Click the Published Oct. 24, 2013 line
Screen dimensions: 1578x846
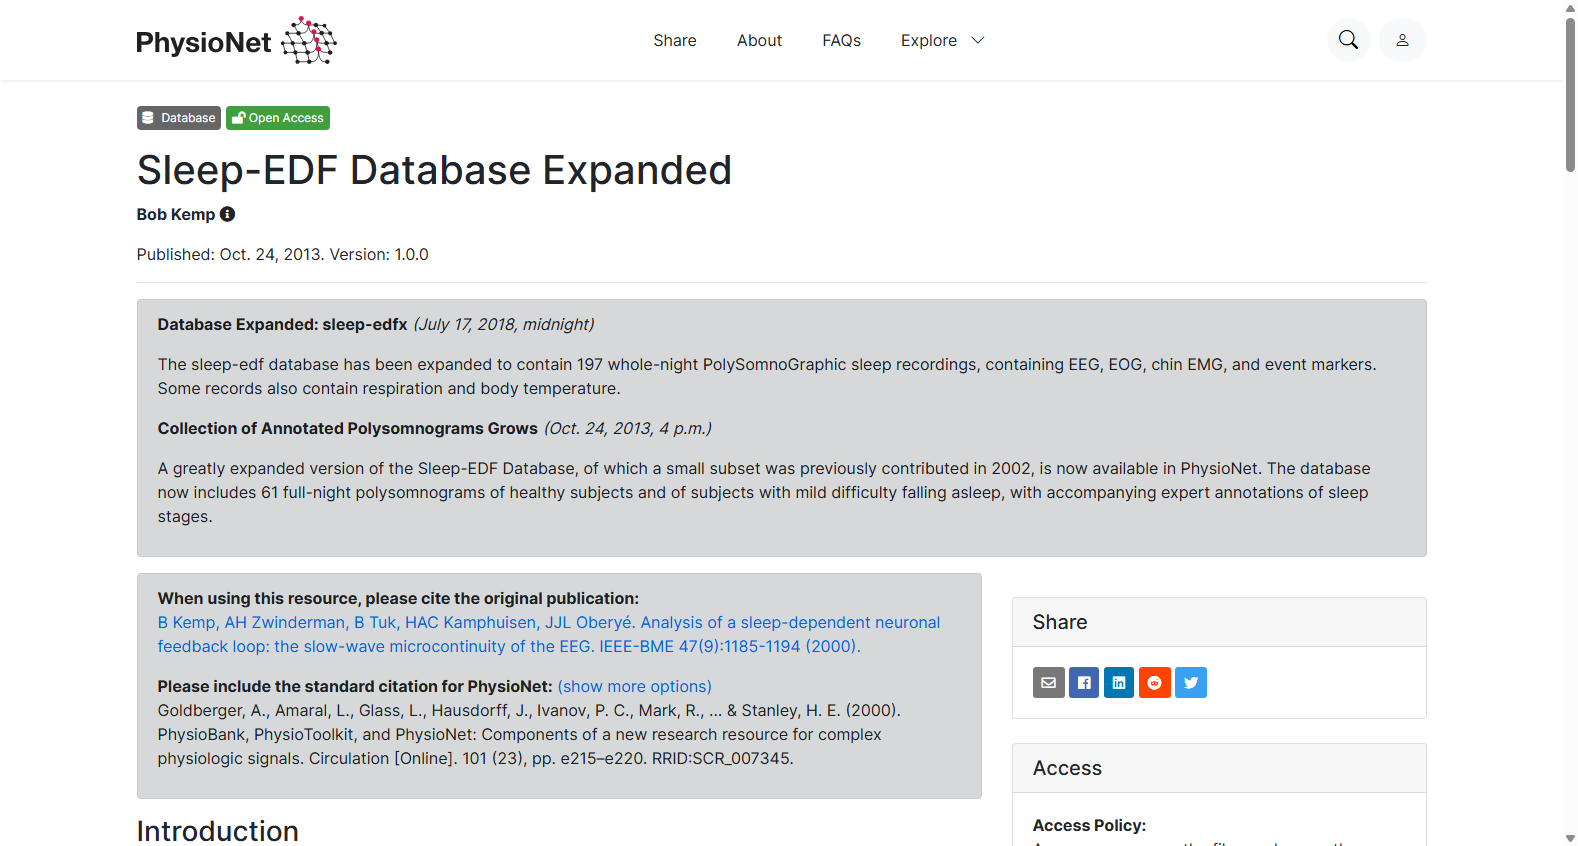[x=283, y=254]
